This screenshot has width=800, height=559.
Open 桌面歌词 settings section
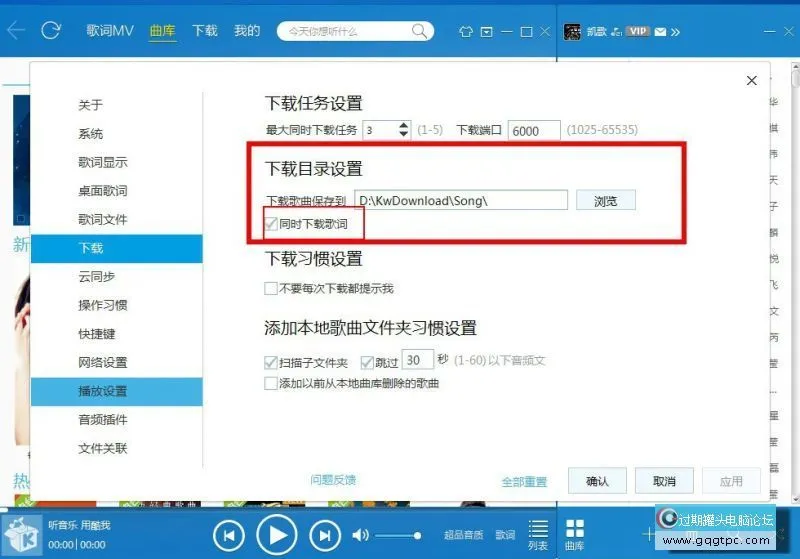117,191
